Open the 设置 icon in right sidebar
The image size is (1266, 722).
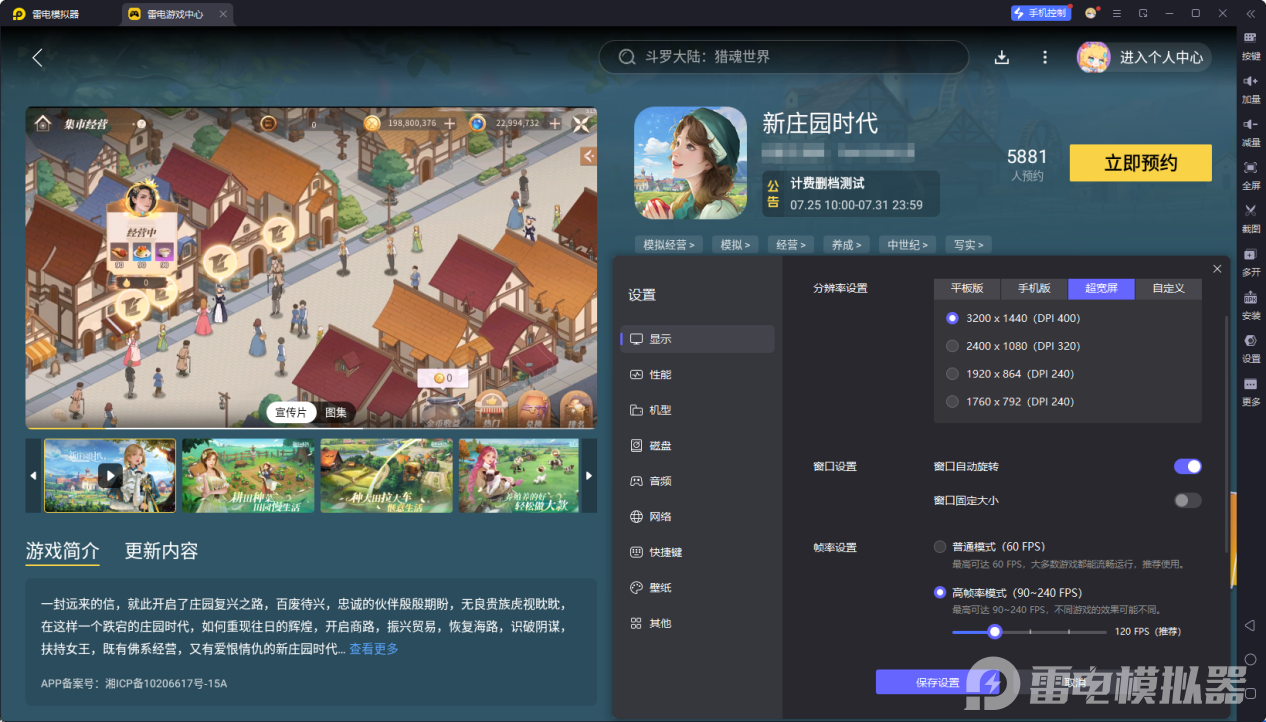(x=1250, y=340)
